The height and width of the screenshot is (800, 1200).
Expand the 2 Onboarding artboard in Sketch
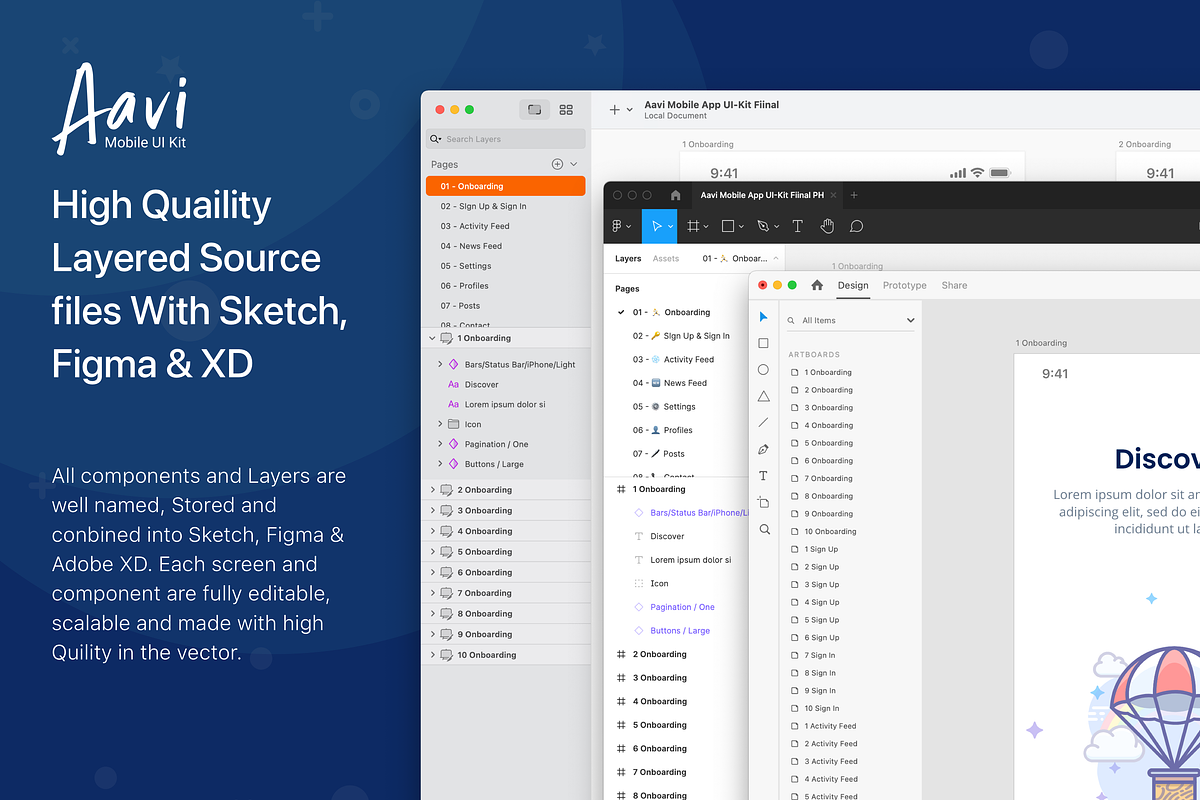[x=432, y=490]
